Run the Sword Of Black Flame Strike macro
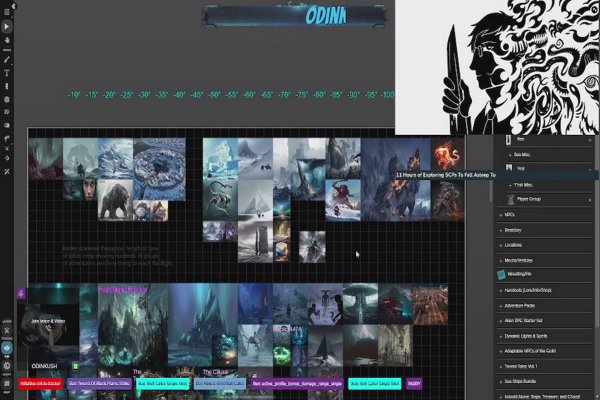 (99, 383)
